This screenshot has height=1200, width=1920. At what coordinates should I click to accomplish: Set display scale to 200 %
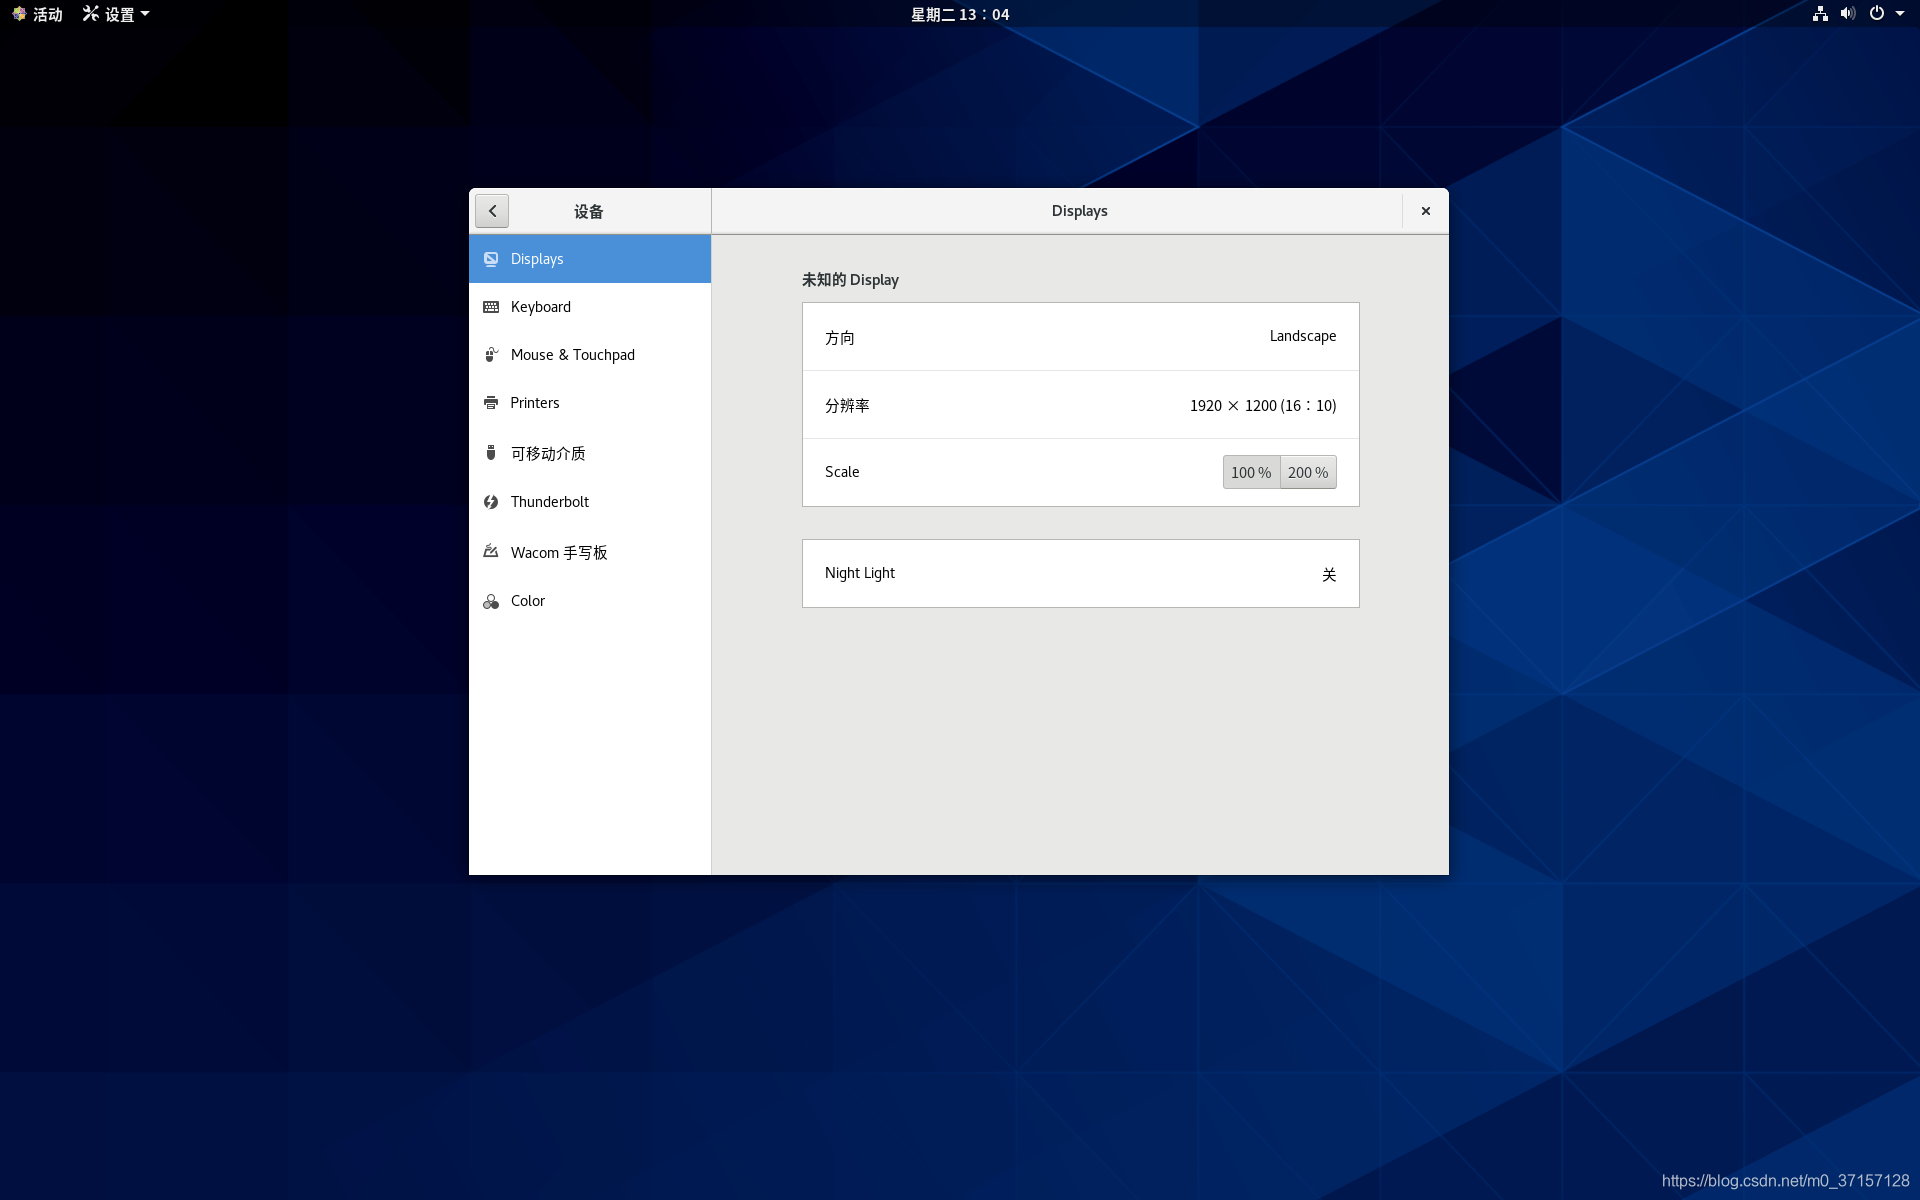coord(1308,472)
